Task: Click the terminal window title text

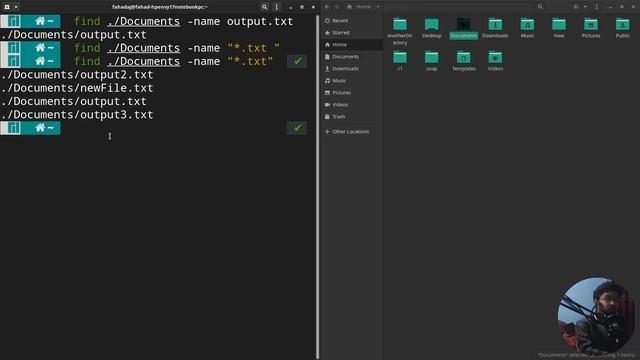Action: coord(160,7)
